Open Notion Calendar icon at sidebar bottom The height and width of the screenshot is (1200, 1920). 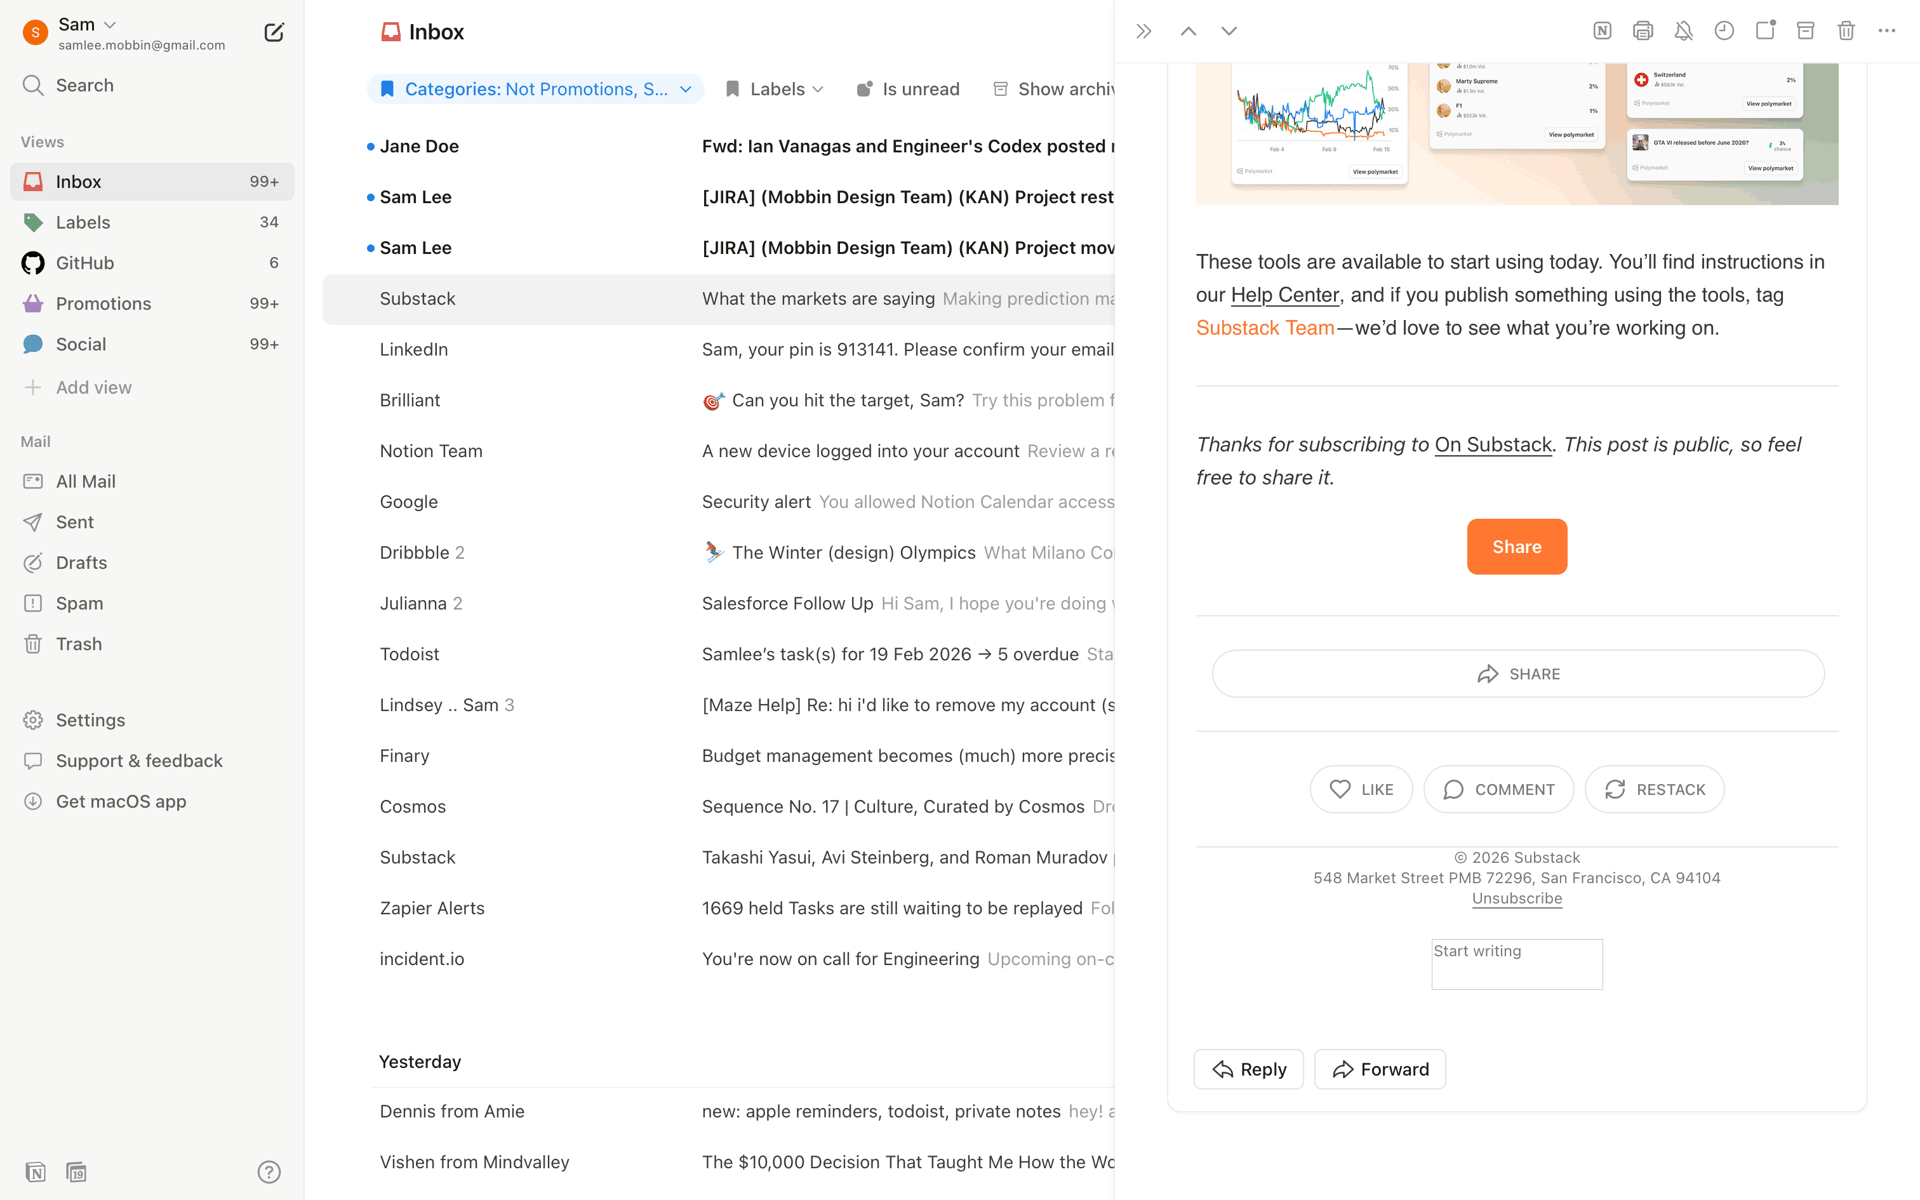coord(76,1172)
